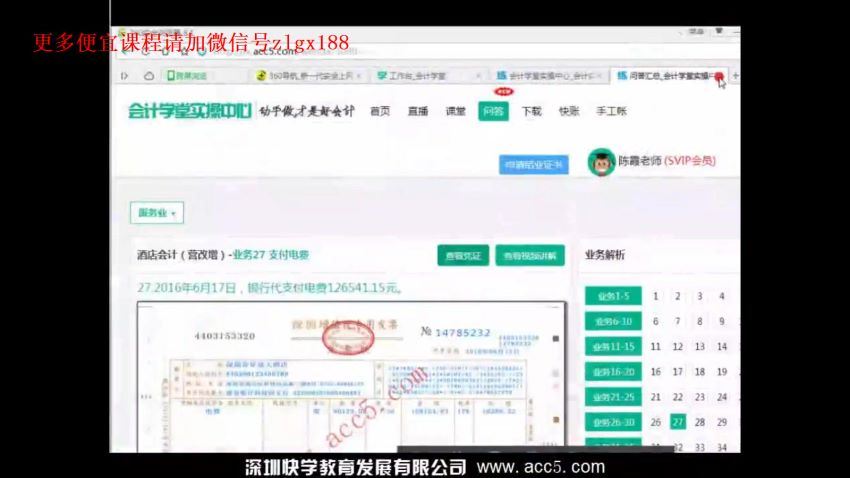Open 课堂 in the site navigation
850x478 pixels.
(455, 111)
